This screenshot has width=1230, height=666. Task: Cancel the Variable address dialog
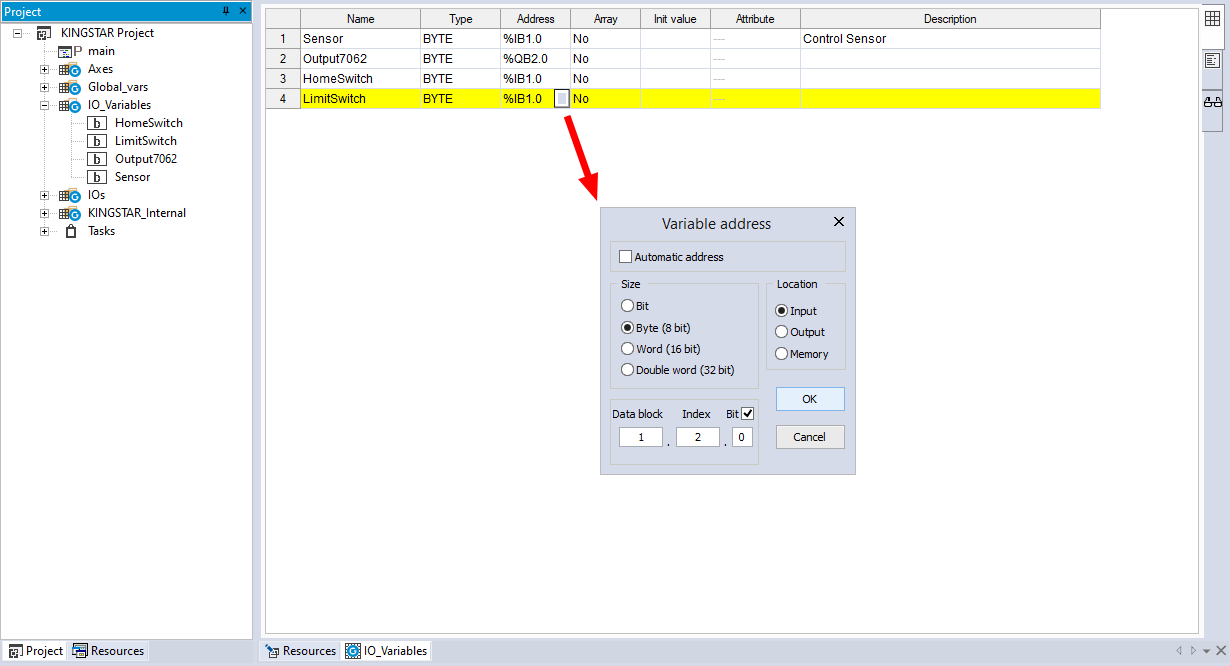pos(810,437)
